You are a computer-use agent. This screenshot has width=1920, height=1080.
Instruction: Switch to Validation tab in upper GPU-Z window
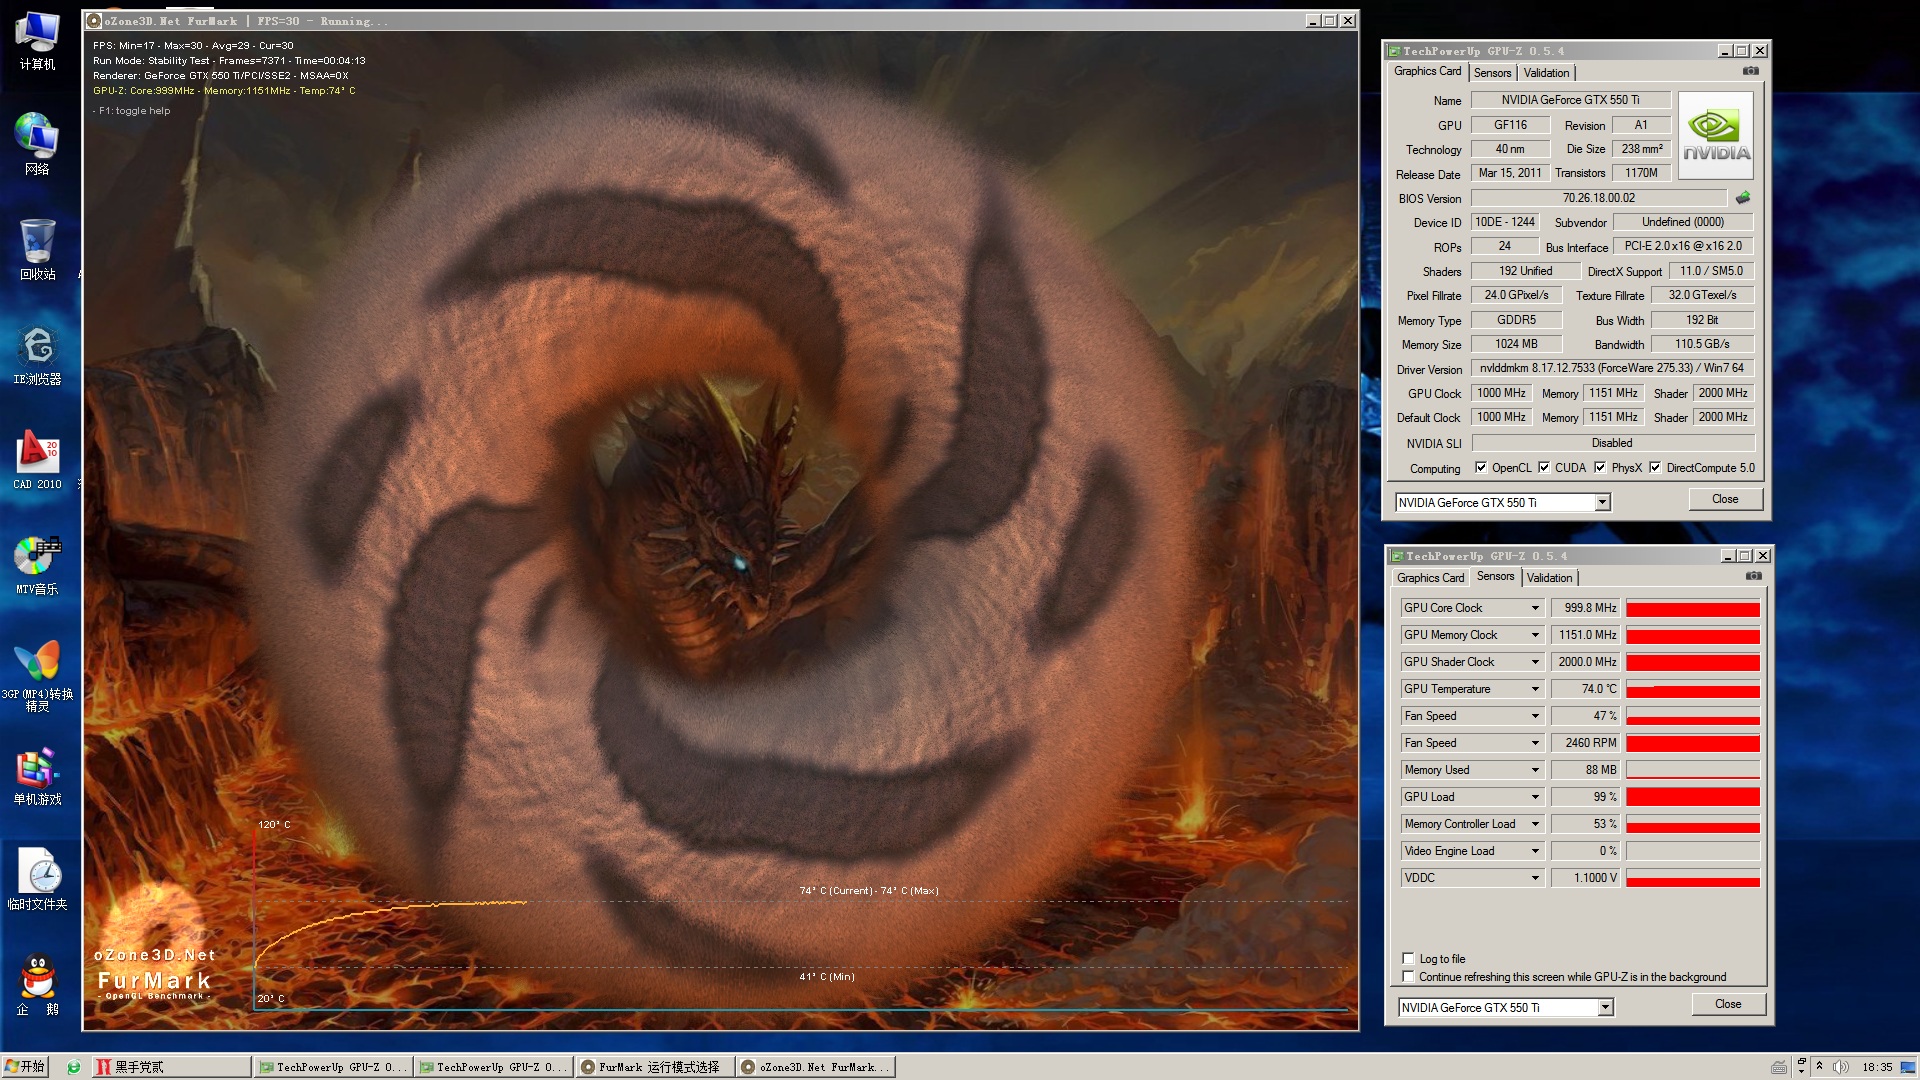pyautogui.click(x=1546, y=73)
